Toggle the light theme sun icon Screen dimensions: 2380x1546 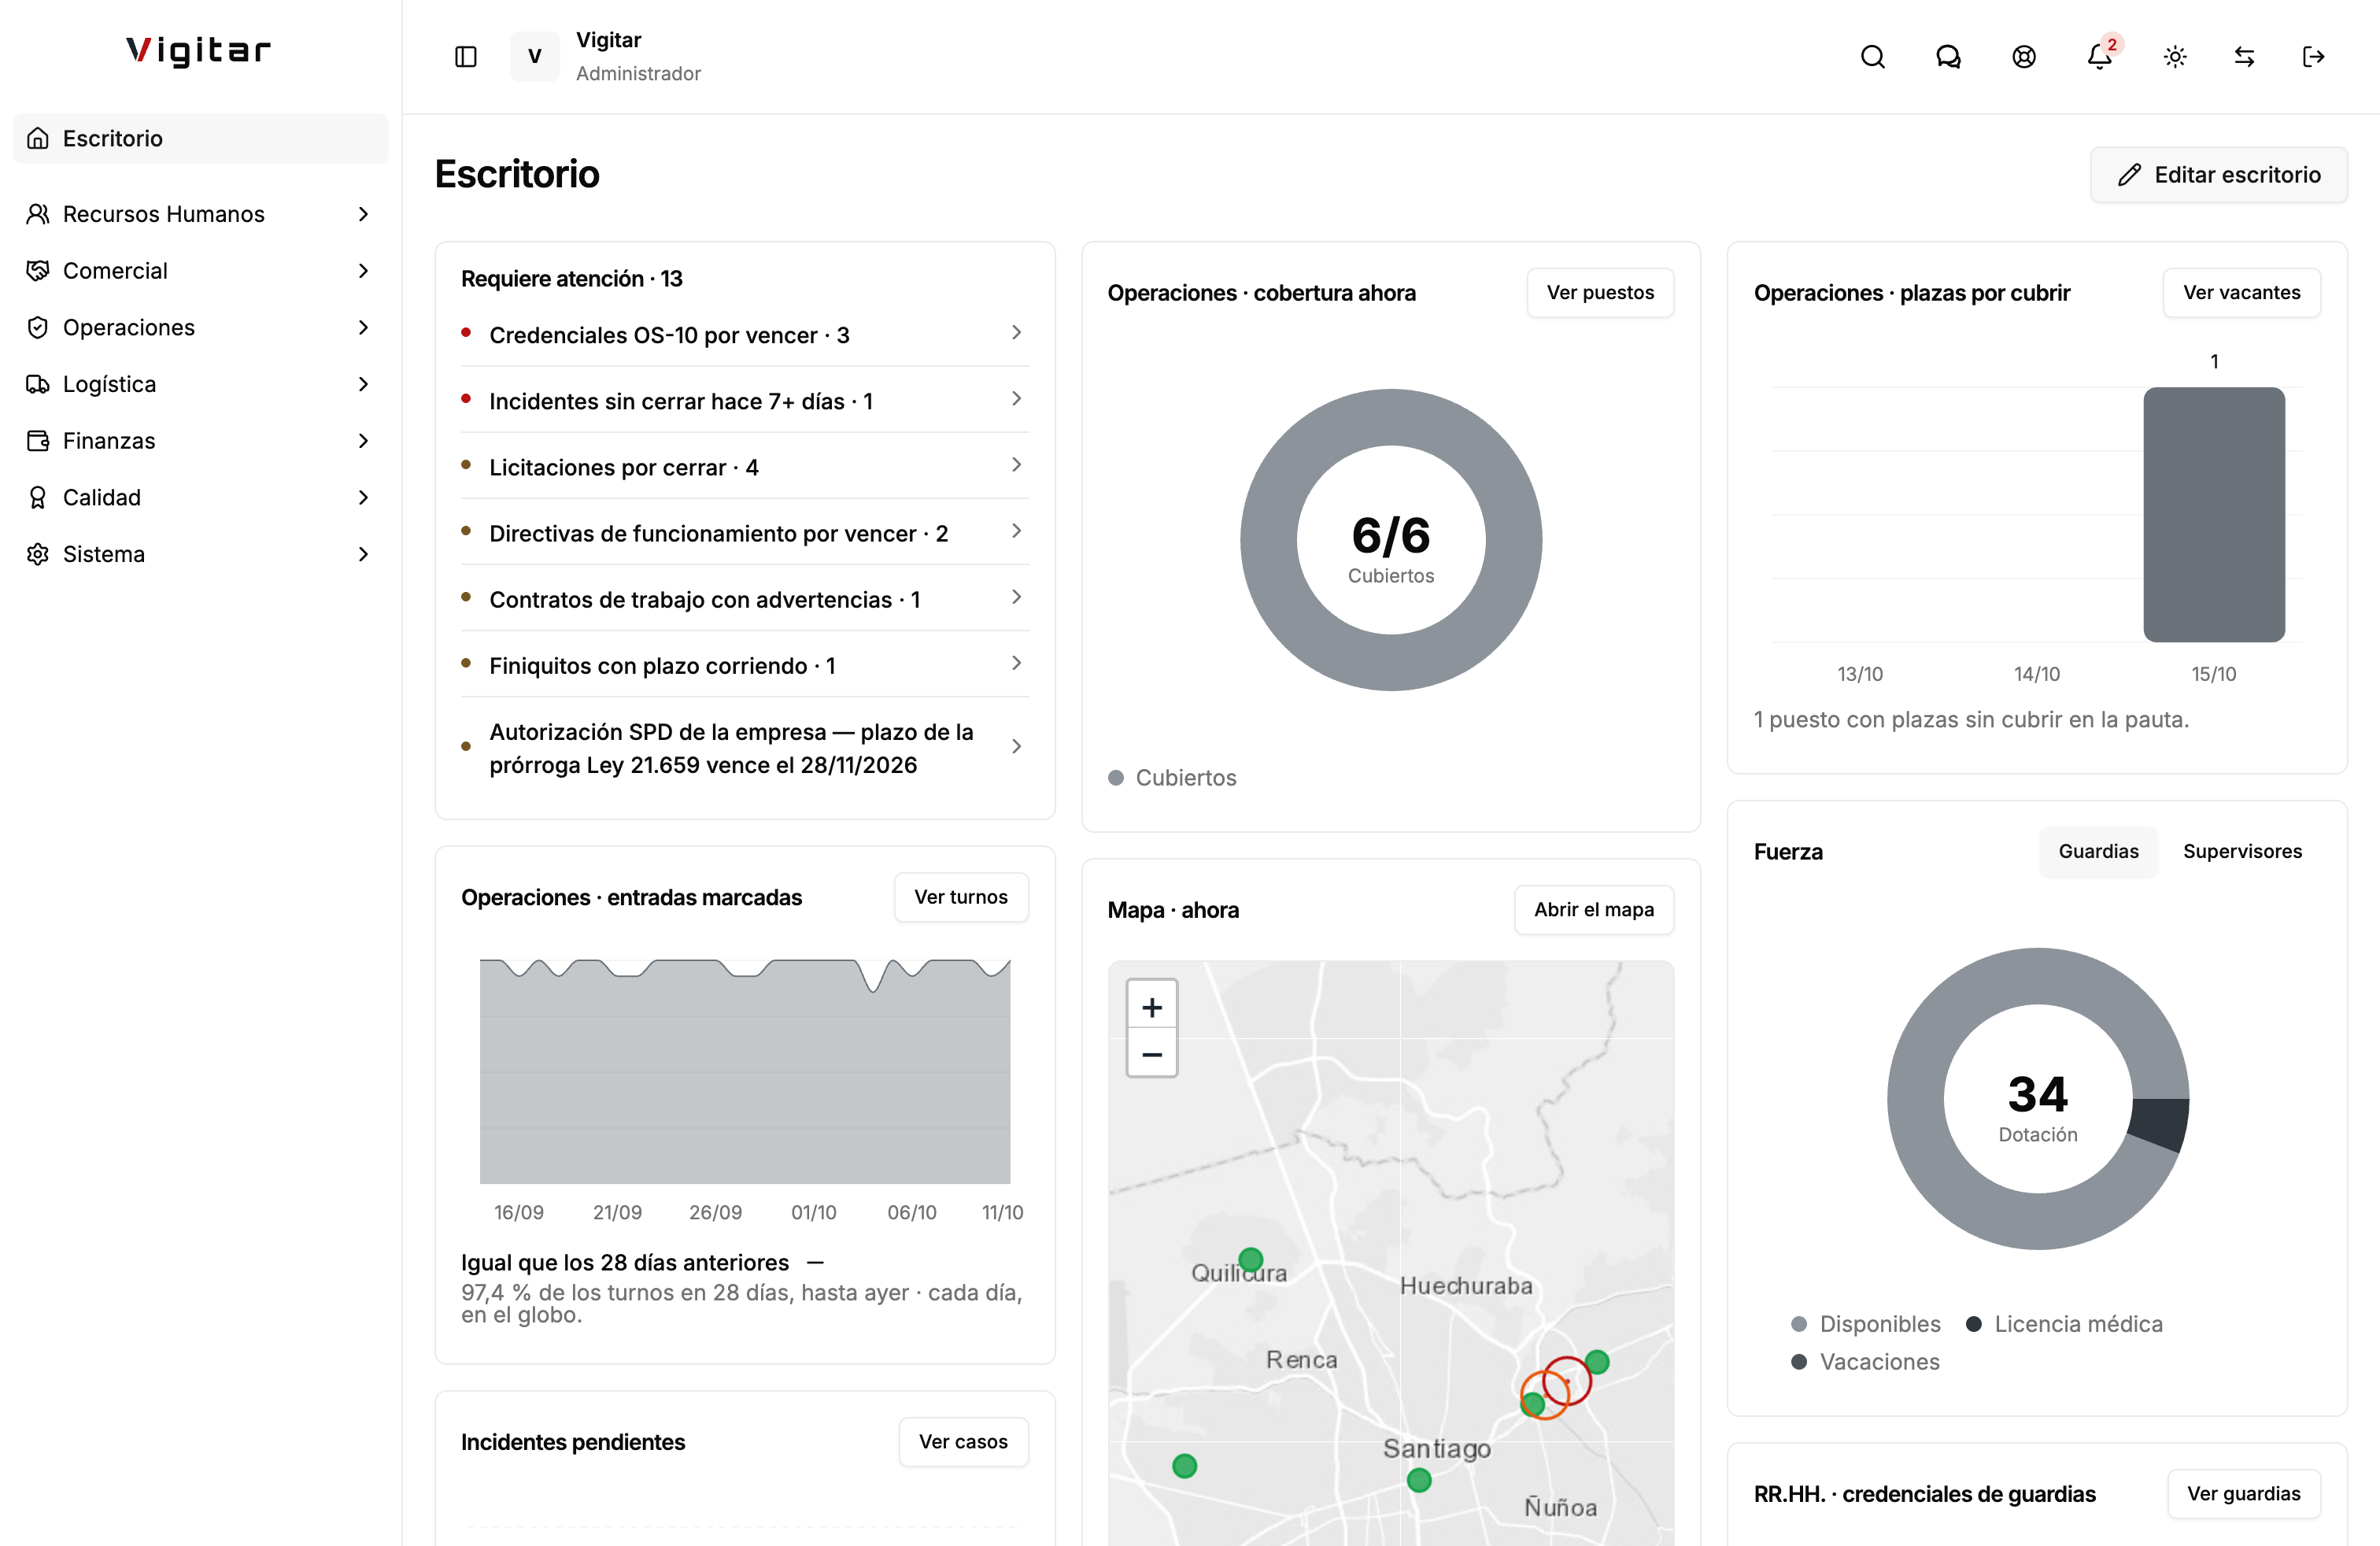(x=2175, y=57)
